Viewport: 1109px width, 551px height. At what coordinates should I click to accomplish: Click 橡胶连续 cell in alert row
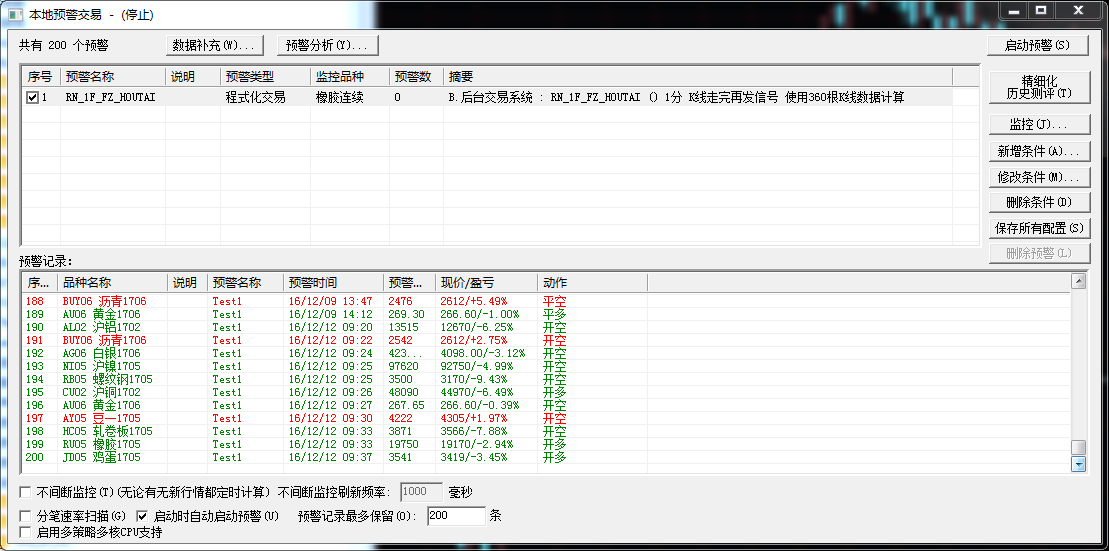point(339,98)
